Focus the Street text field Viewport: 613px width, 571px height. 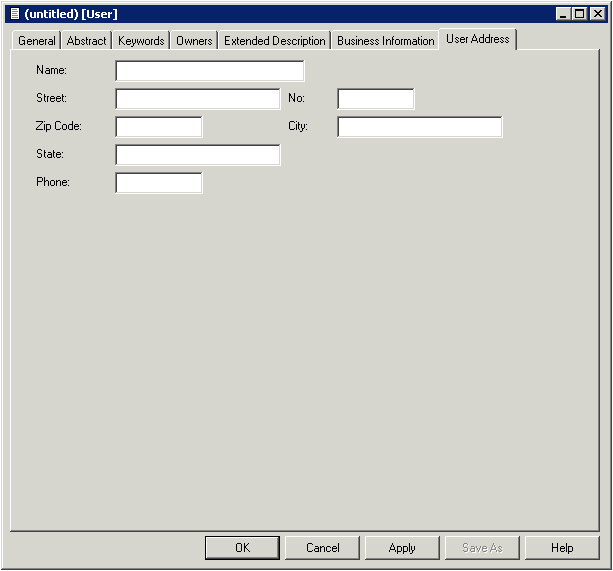197,99
